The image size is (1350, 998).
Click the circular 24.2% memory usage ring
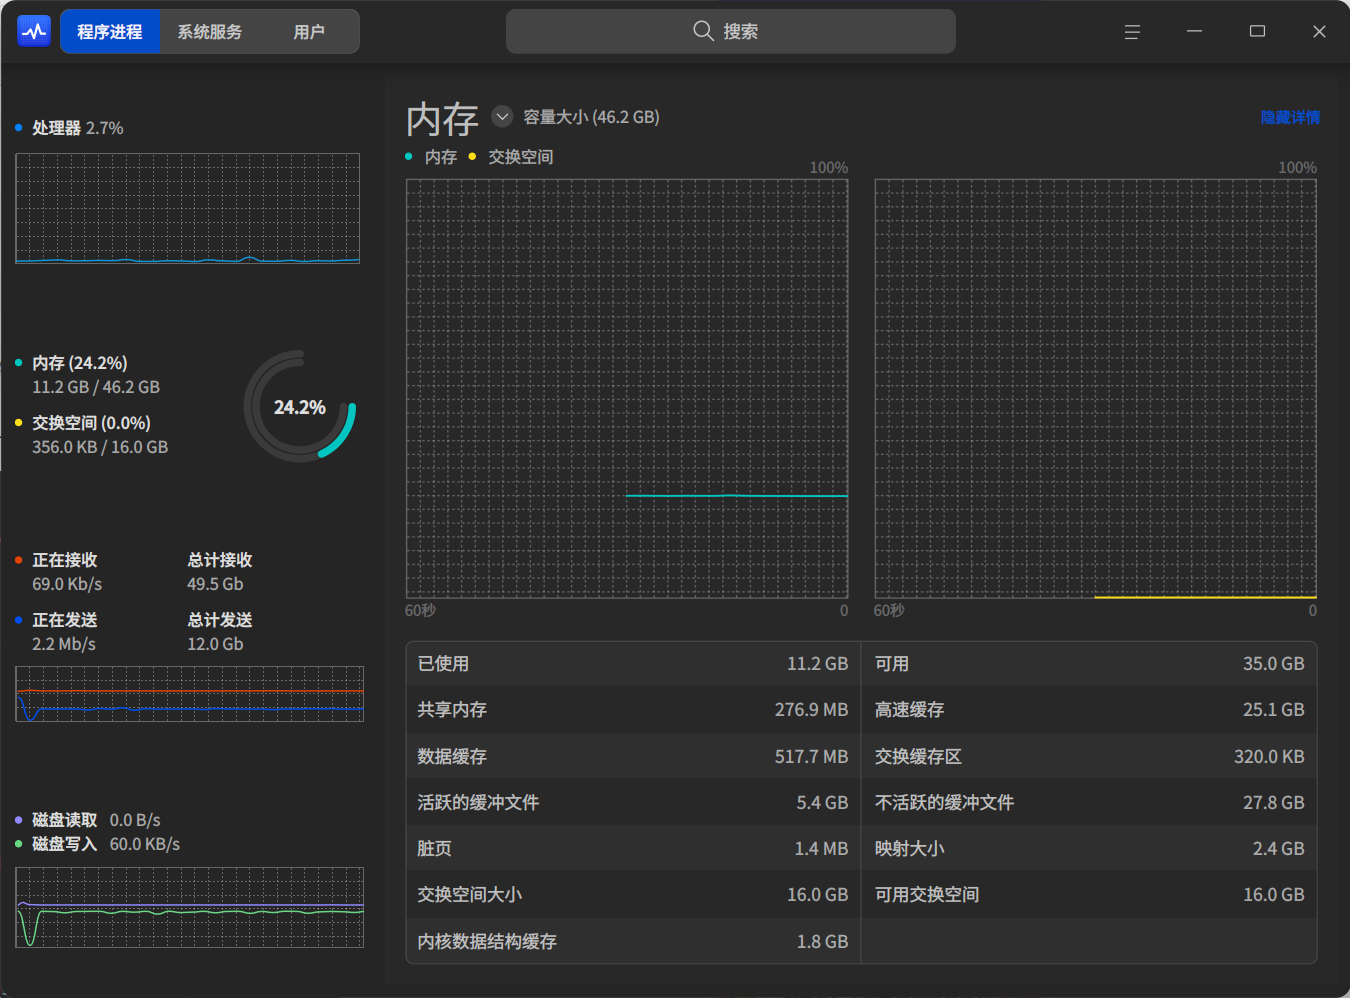pyautogui.click(x=300, y=406)
